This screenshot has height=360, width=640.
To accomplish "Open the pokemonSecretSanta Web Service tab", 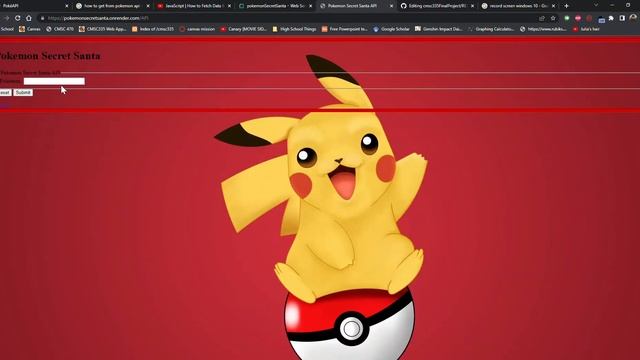I will (x=275, y=6).
